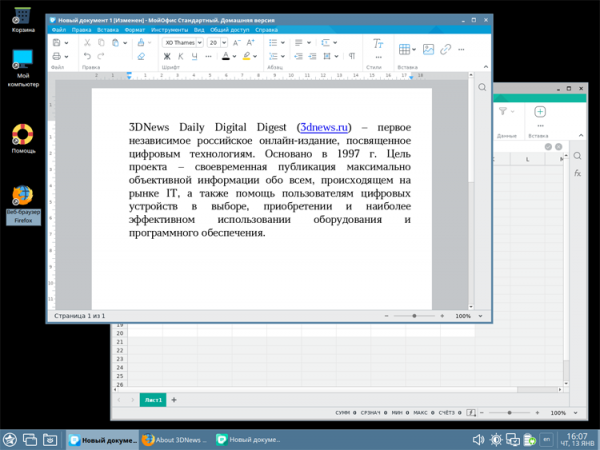Expand the table insert arrow
Viewport: 600px width, 450px height.
(x=414, y=49)
